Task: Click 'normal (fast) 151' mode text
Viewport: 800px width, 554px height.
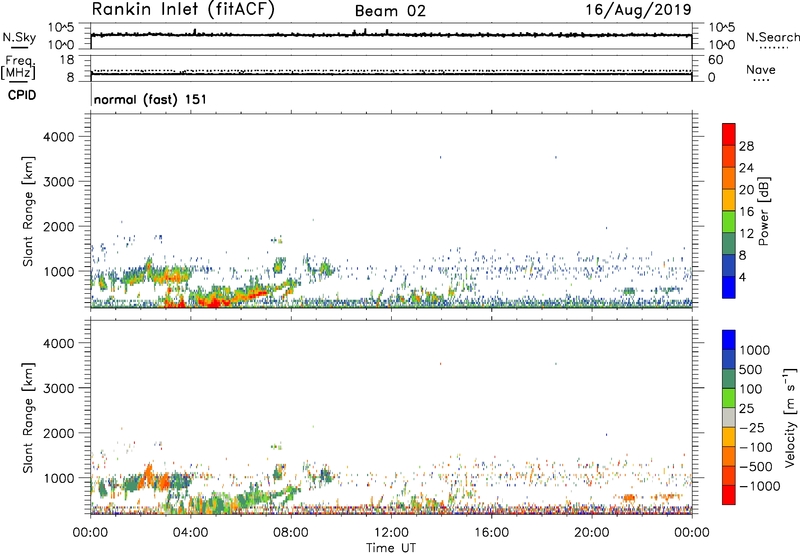Action: point(150,99)
